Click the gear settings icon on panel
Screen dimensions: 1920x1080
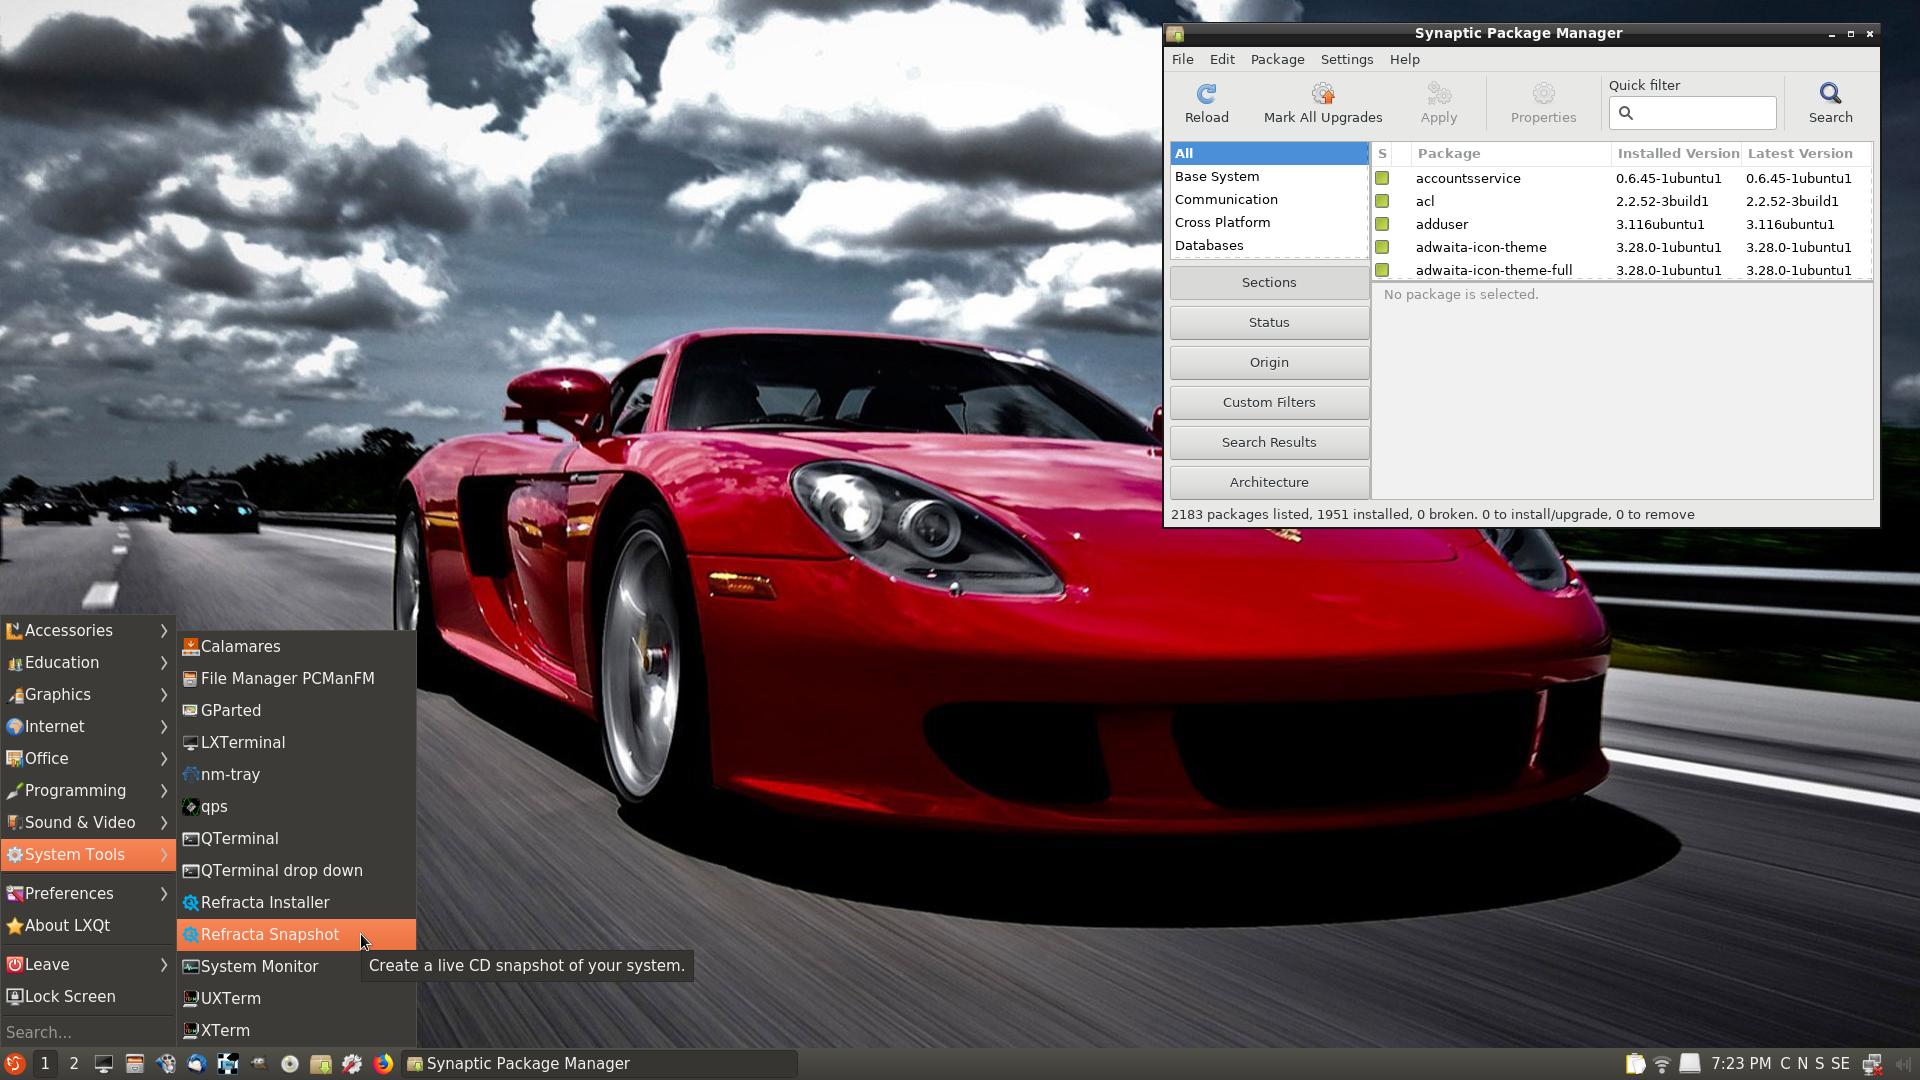pos(351,1064)
